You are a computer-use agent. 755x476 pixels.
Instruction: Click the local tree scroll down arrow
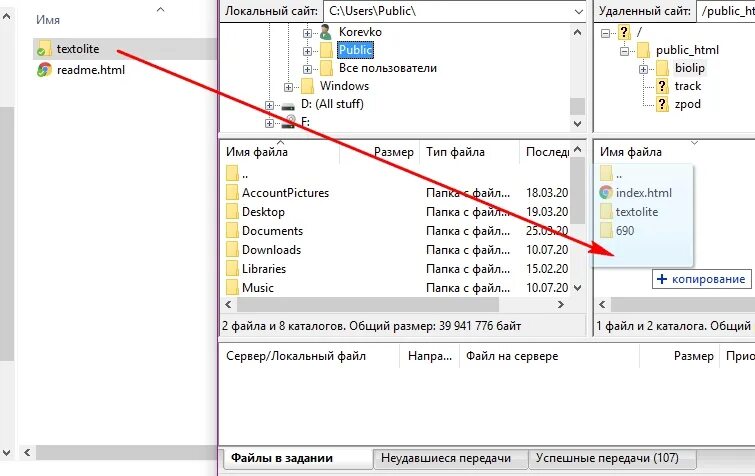(x=577, y=124)
